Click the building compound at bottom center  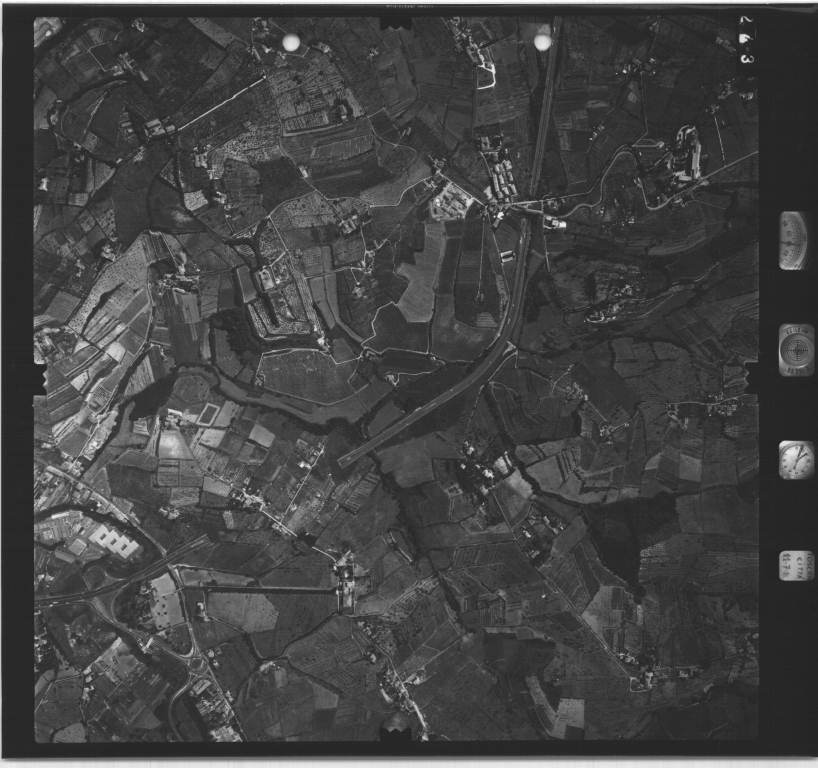click(347, 585)
